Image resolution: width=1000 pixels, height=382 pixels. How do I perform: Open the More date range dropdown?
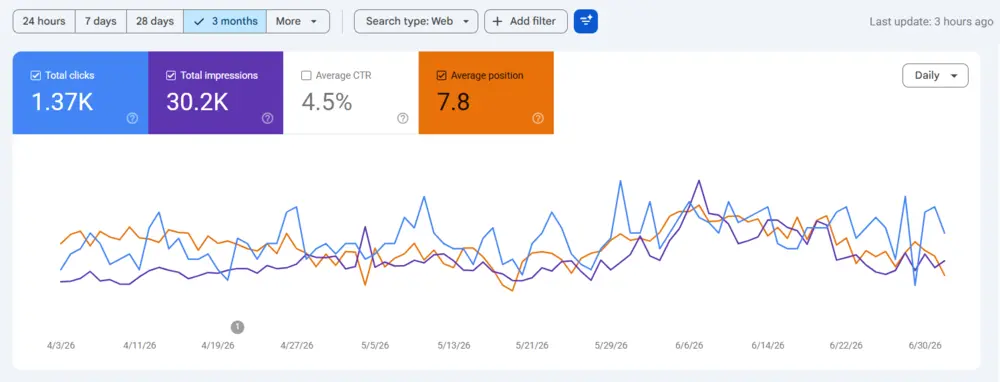point(298,21)
